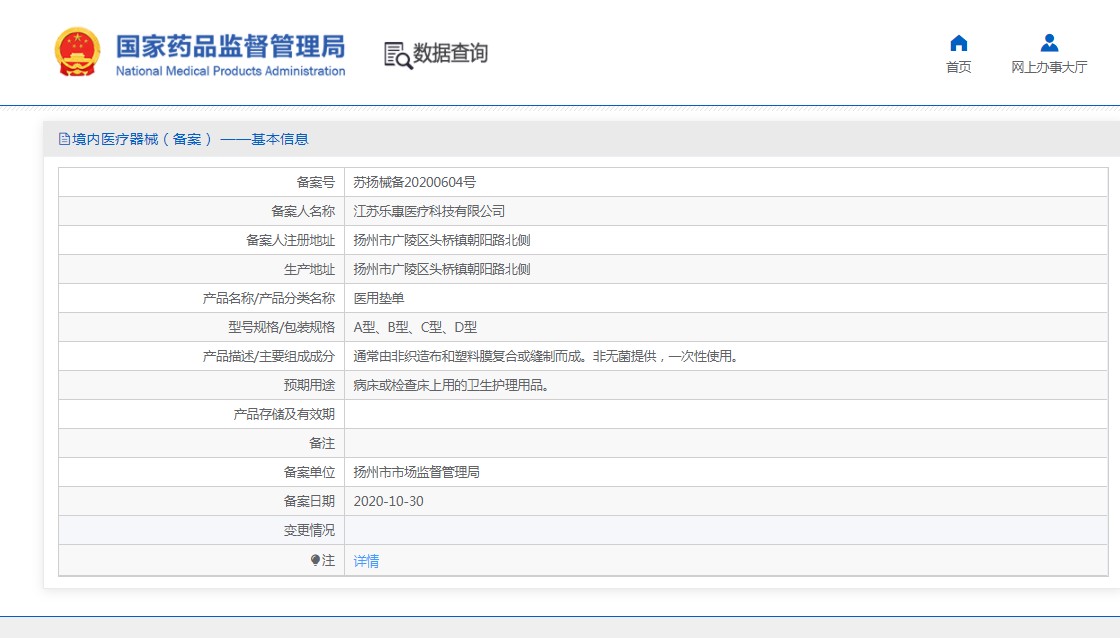
Task: Click the 备案日期 label
Action: tap(309, 502)
